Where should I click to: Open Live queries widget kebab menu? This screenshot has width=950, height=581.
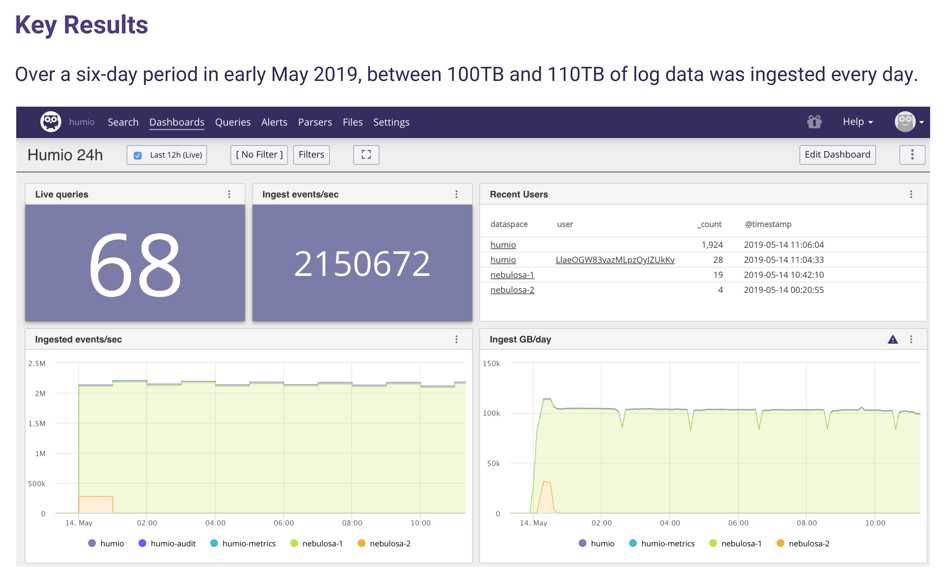[x=229, y=194]
